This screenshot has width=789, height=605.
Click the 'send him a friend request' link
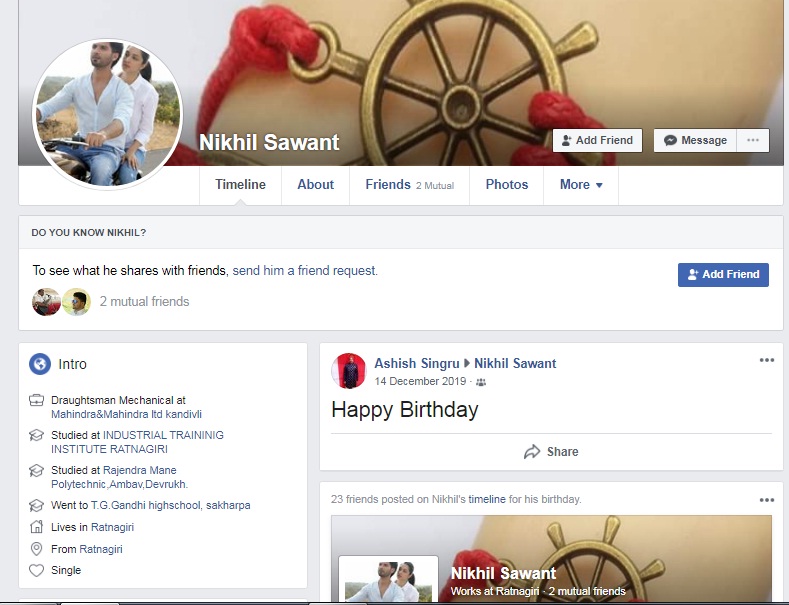tap(304, 271)
